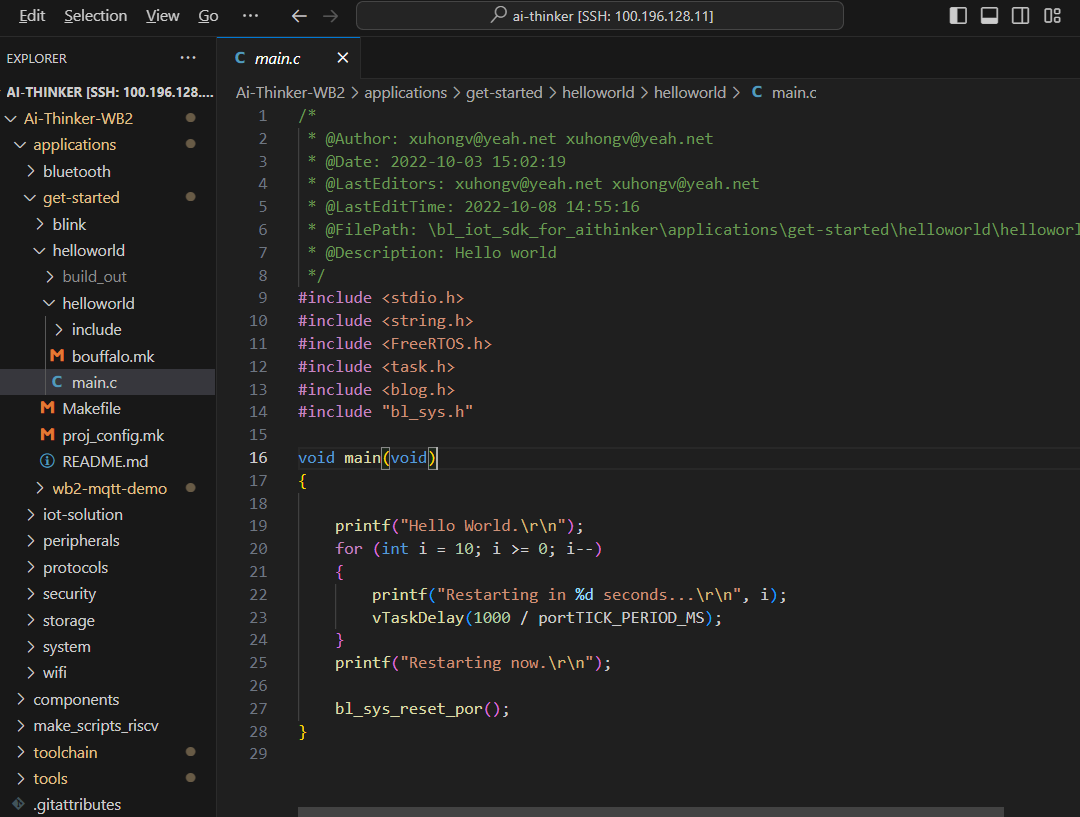This screenshot has height=817, width=1080.
Task: Toggle the secondary side bar layout icon
Action: coord(1020,16)
